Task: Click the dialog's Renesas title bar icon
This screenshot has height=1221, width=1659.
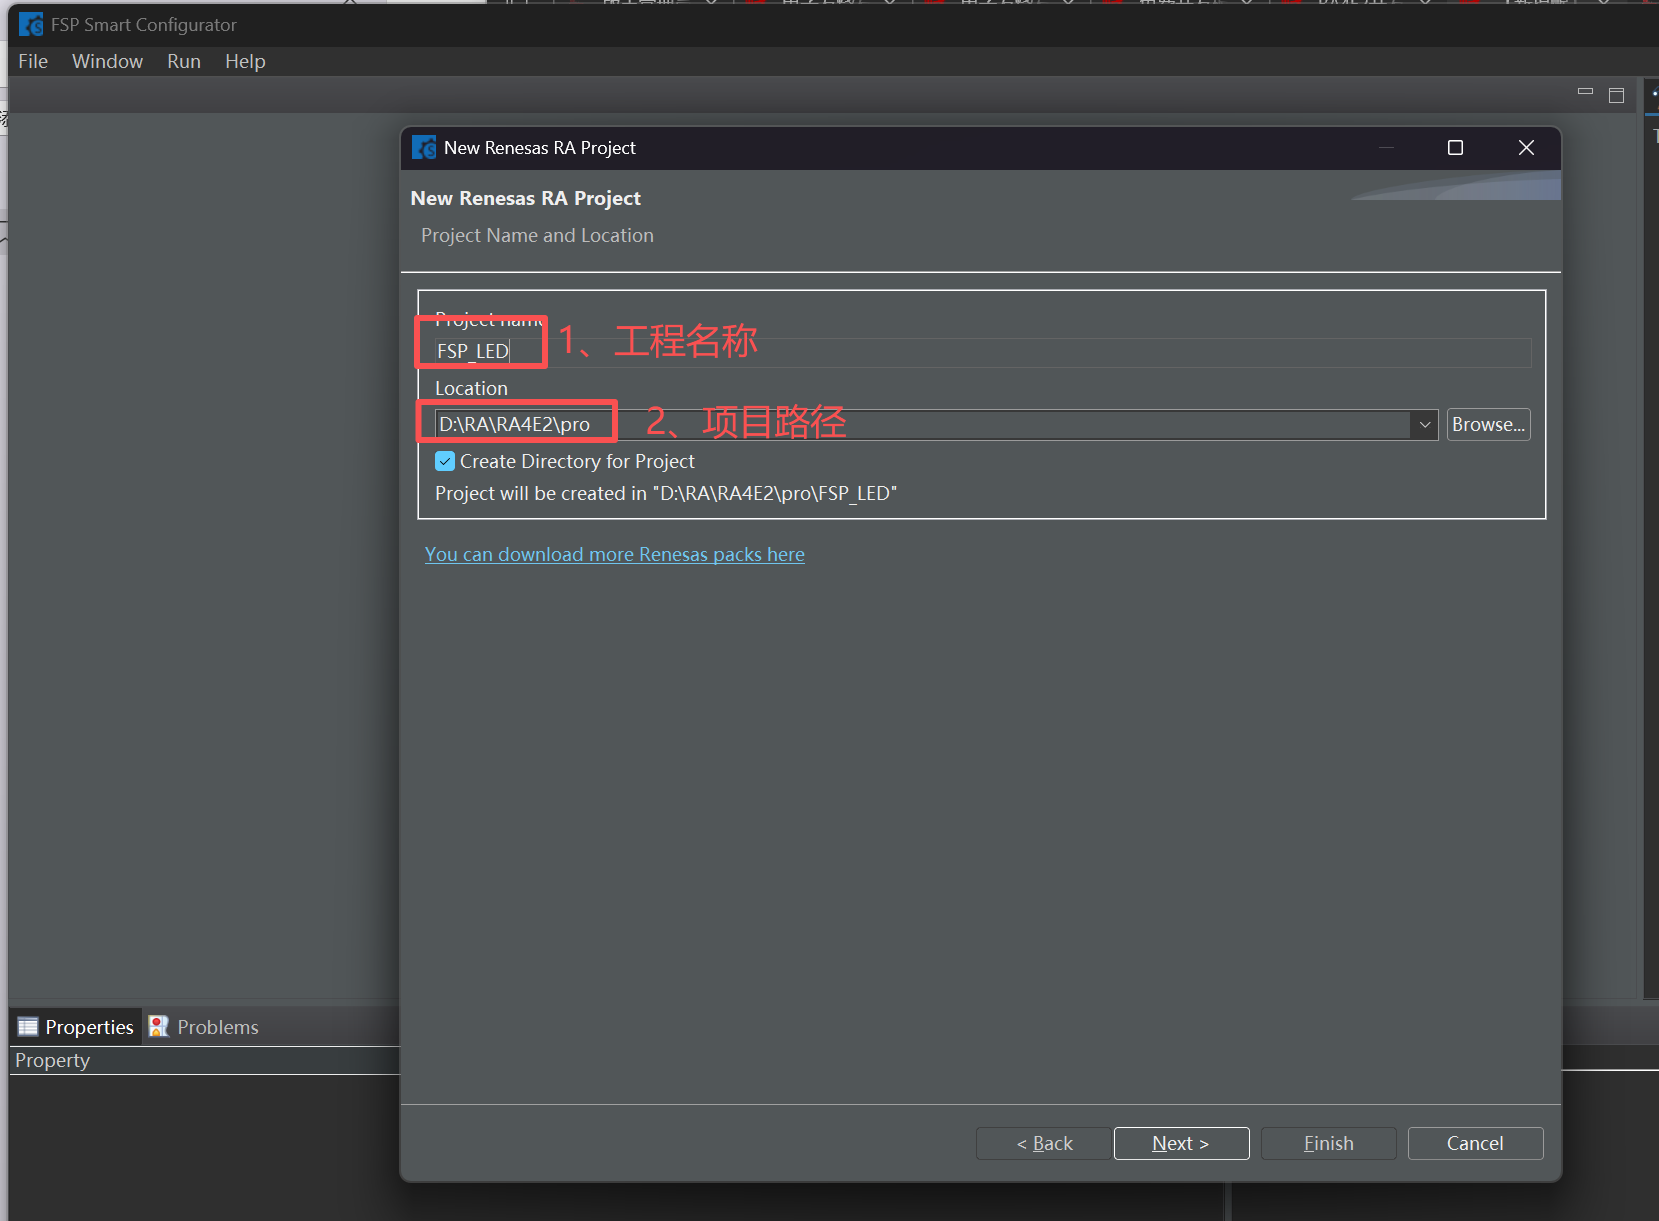Action: pos(424,147)
